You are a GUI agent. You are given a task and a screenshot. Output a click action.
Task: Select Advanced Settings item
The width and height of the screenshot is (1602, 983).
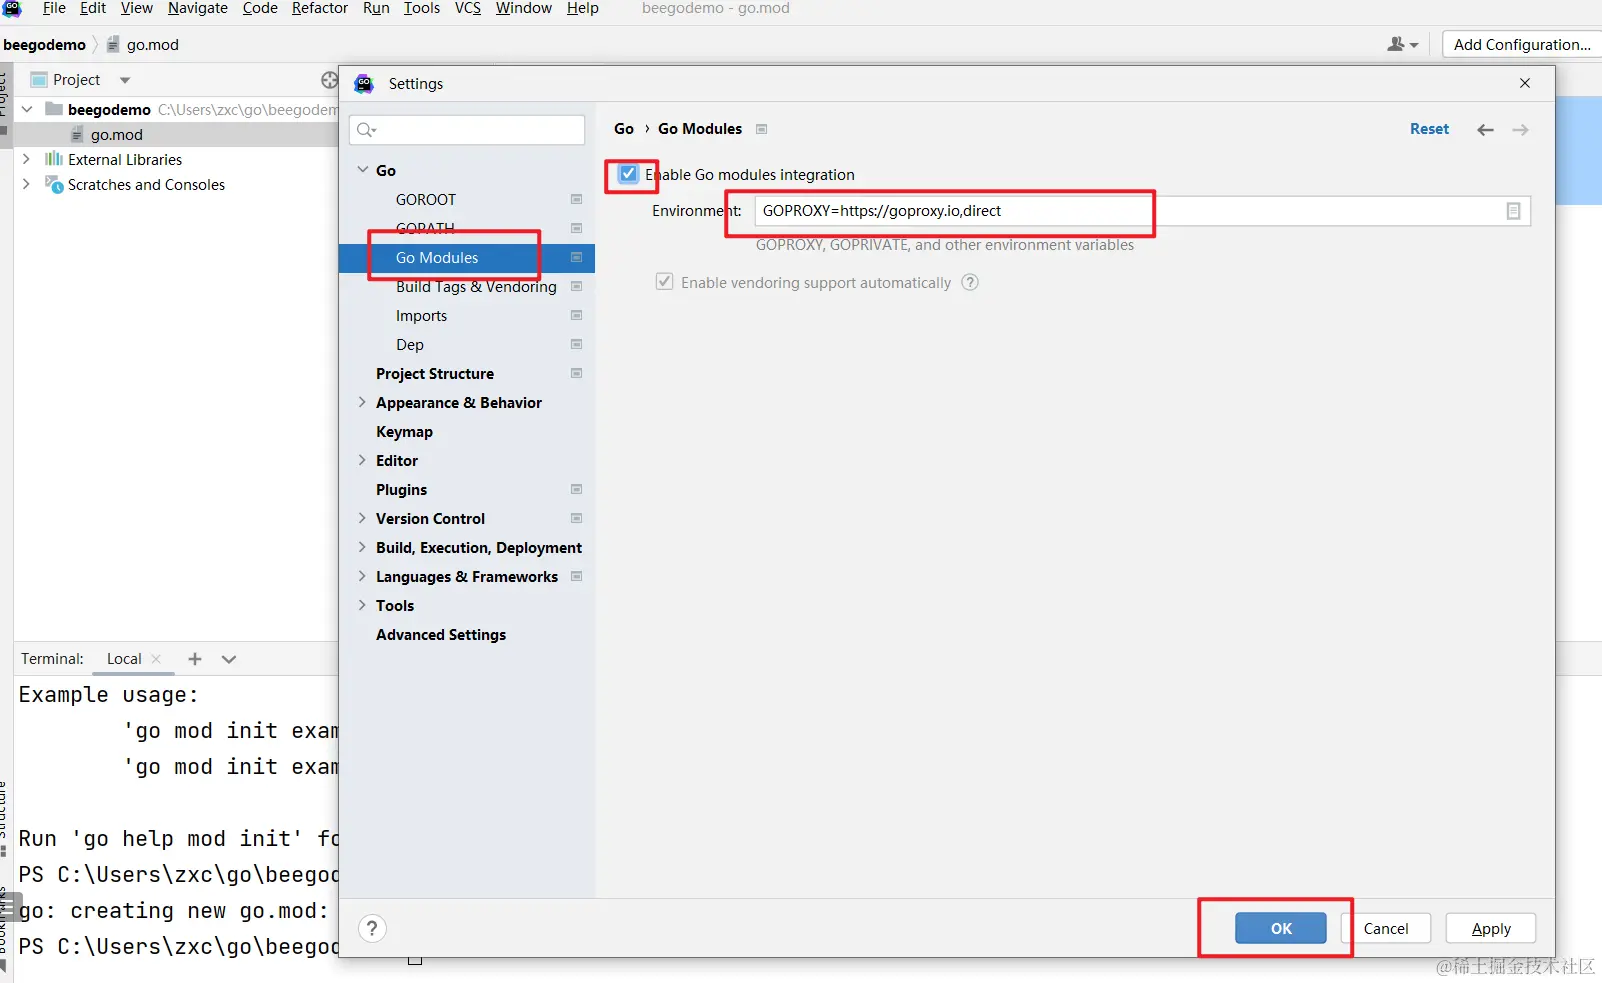(x=441, y=634)
